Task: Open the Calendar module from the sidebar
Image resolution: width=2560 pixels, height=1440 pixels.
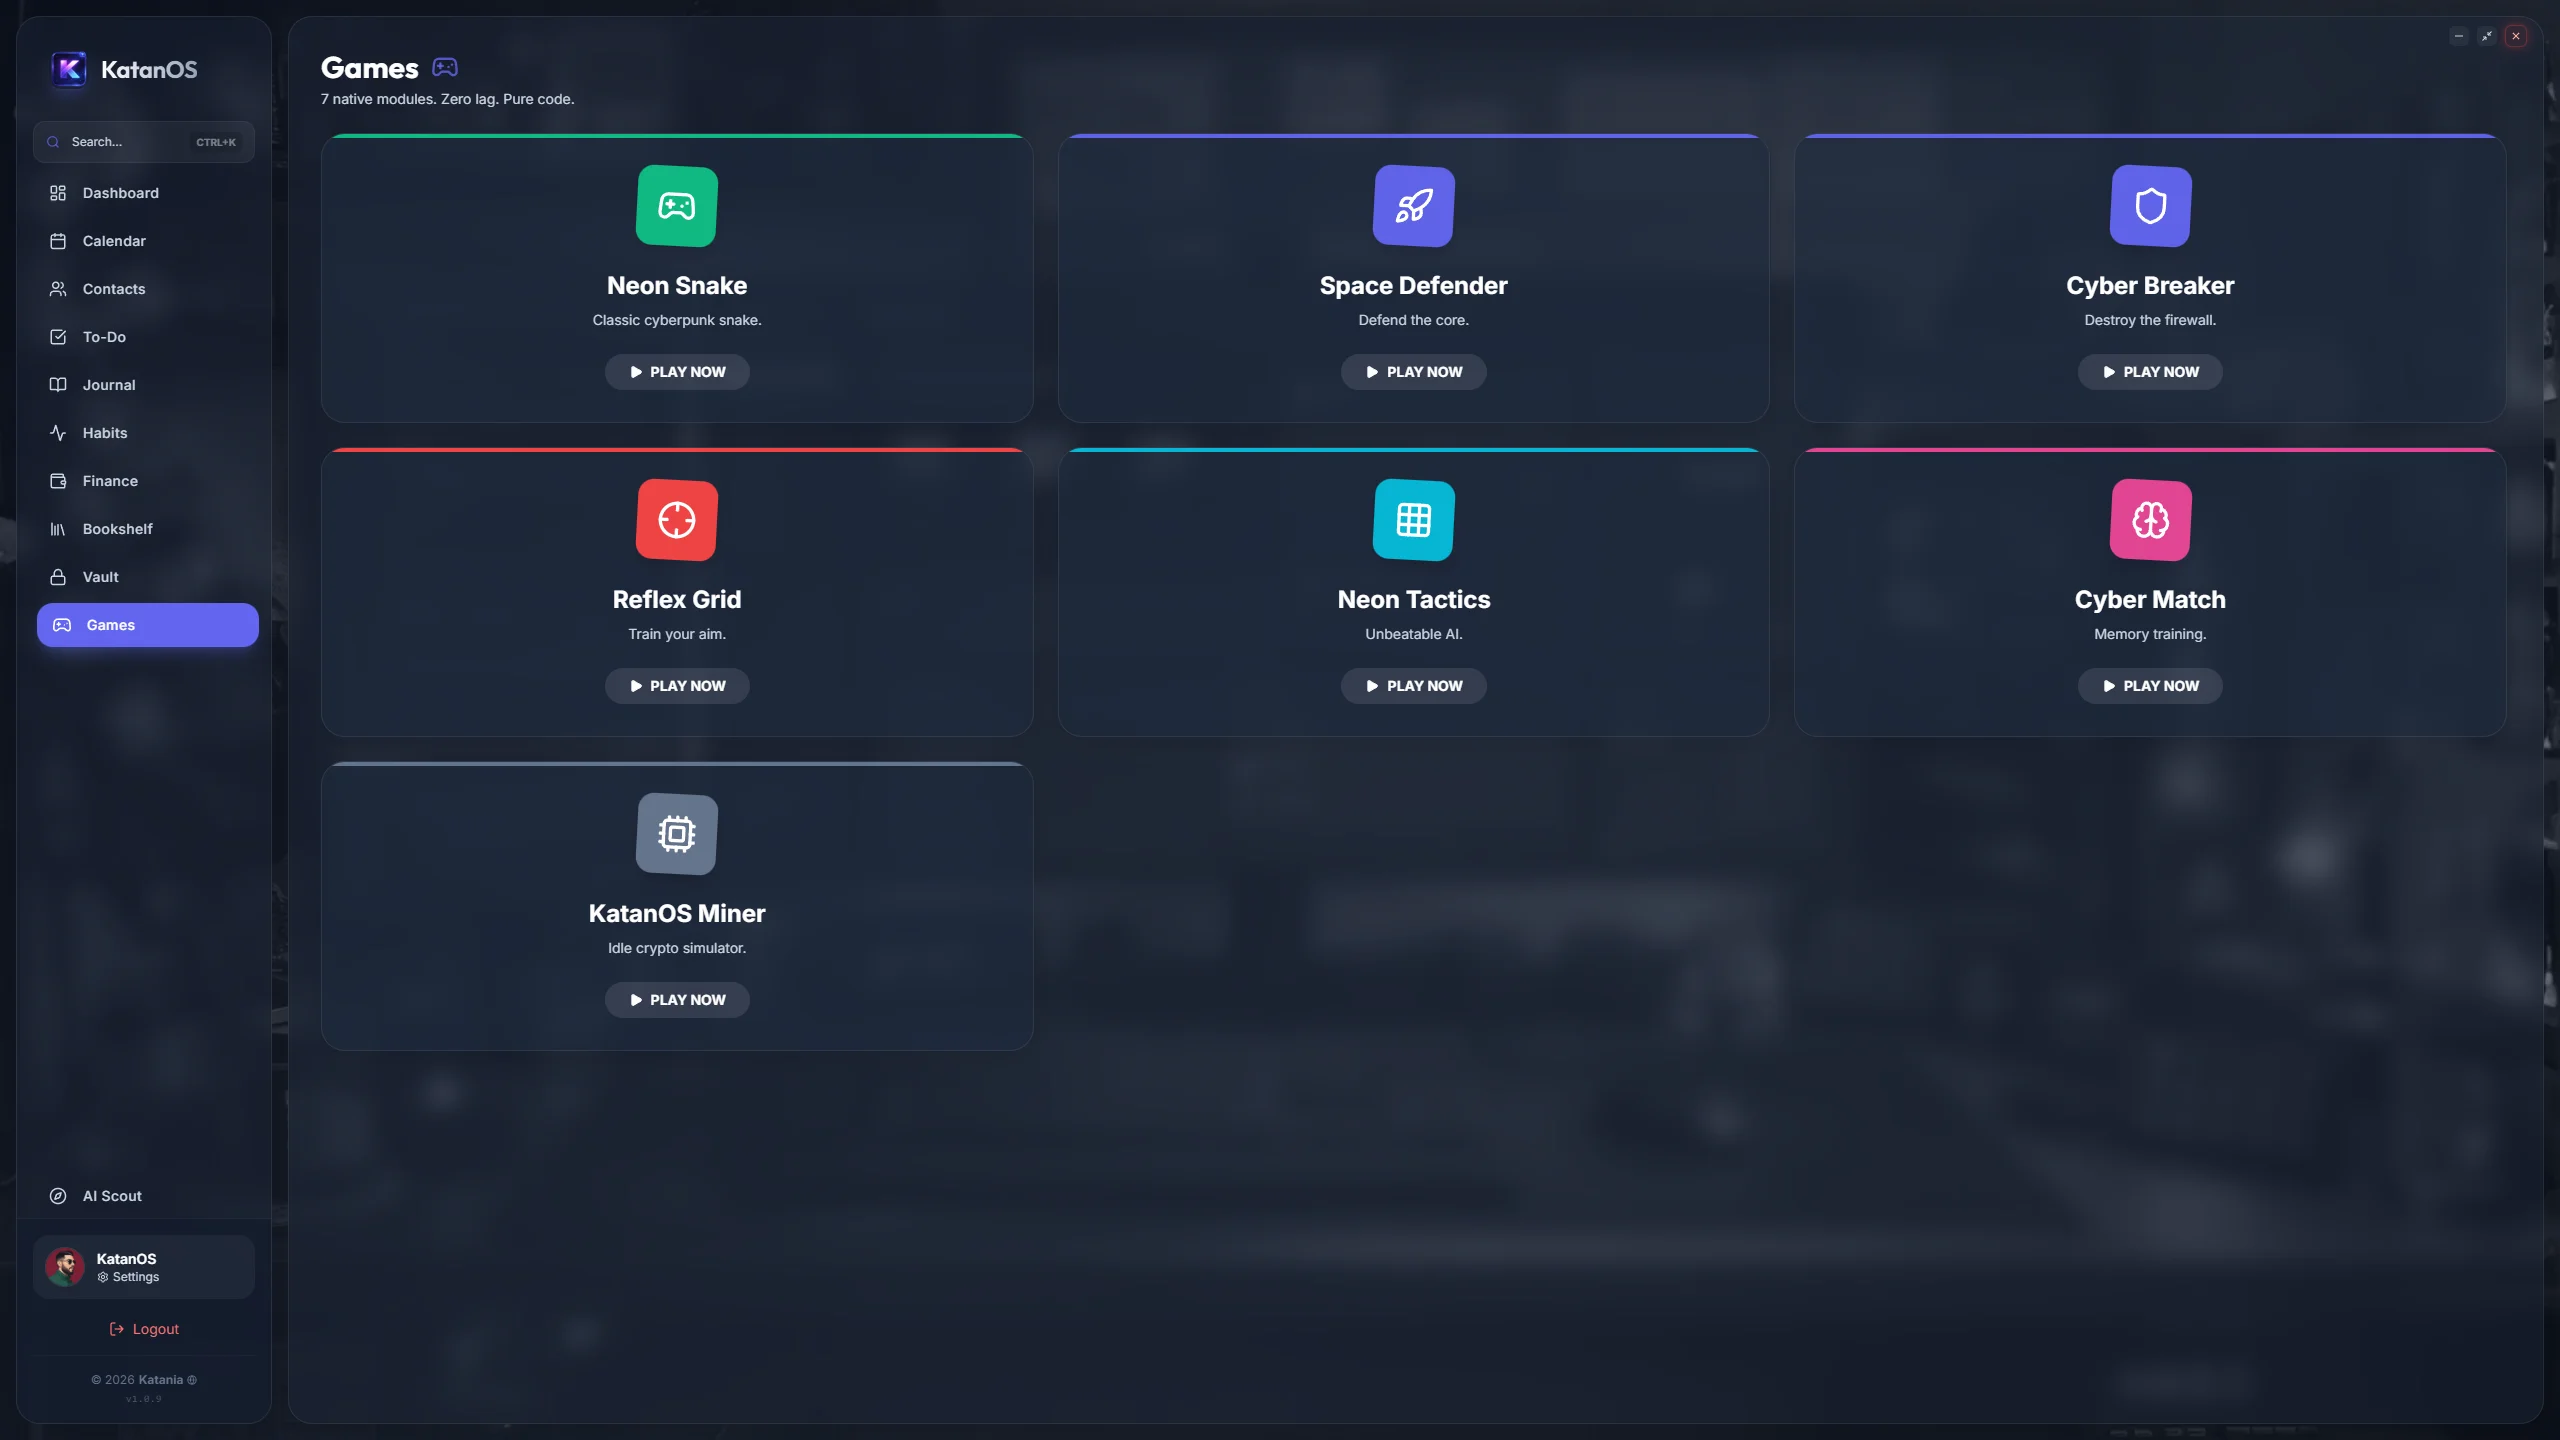Action: point(58,241)
